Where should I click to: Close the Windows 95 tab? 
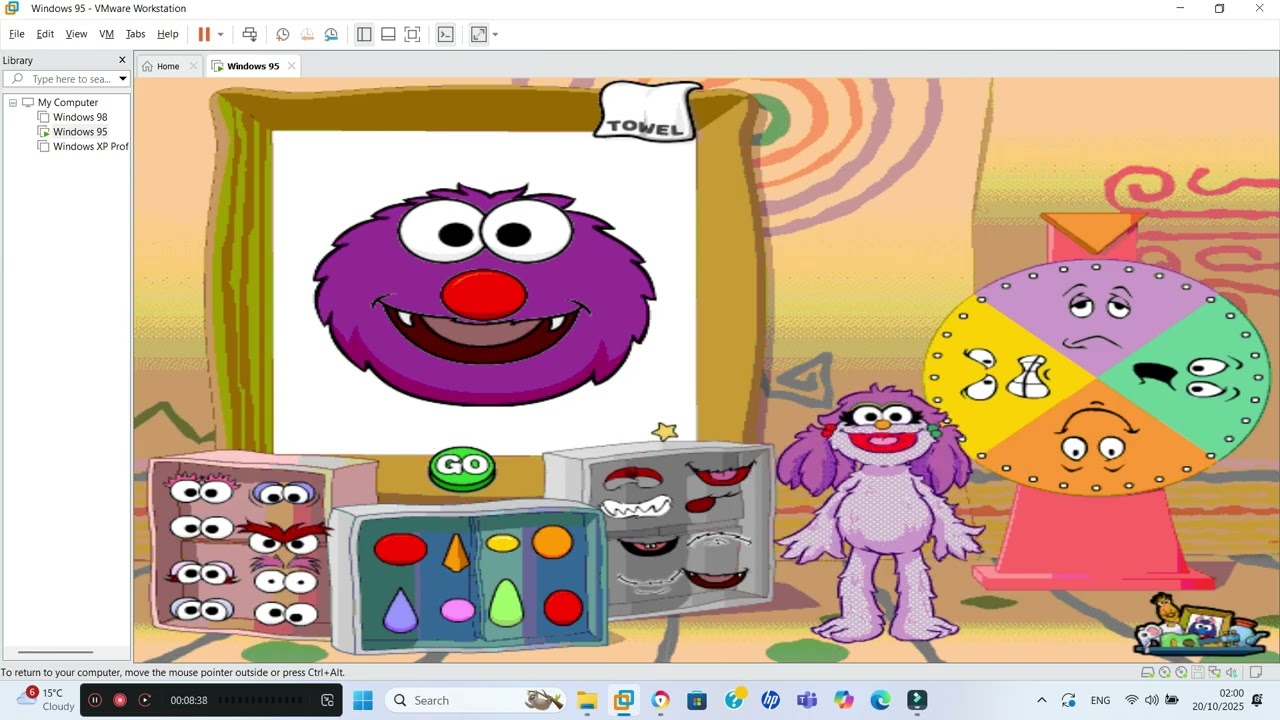292,66
